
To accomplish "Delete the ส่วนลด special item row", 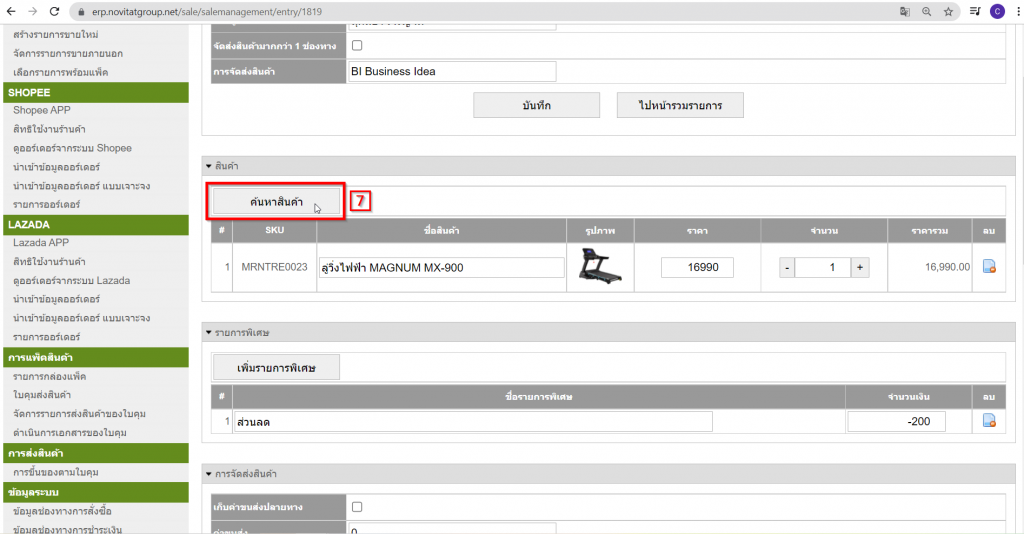I will click(x=988, y=421).
